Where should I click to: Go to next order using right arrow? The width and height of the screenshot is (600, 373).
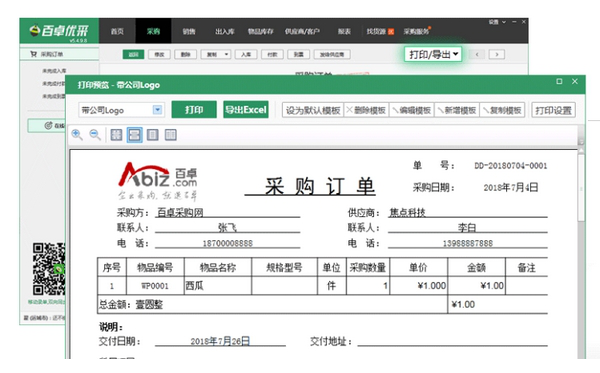497,54
